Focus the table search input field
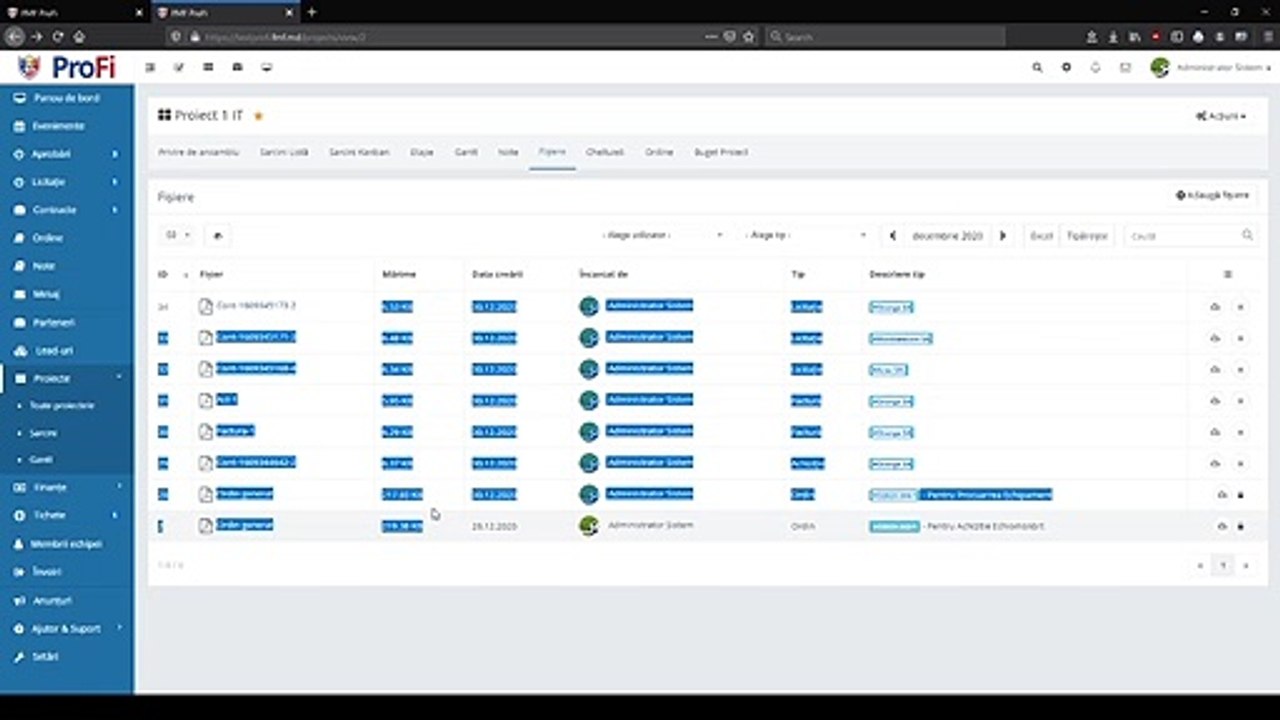The width and height of the screenshot is (1280, 720). (1190, 236)
